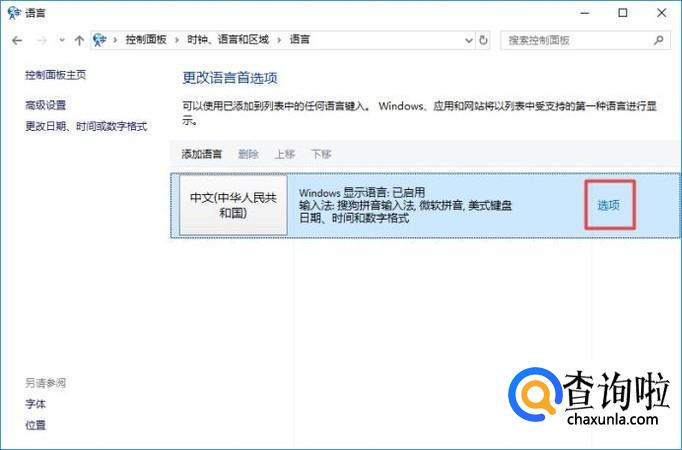Click the search magnifier icon
Viewport: 682px width, 450px height.
tap(659, 40)
